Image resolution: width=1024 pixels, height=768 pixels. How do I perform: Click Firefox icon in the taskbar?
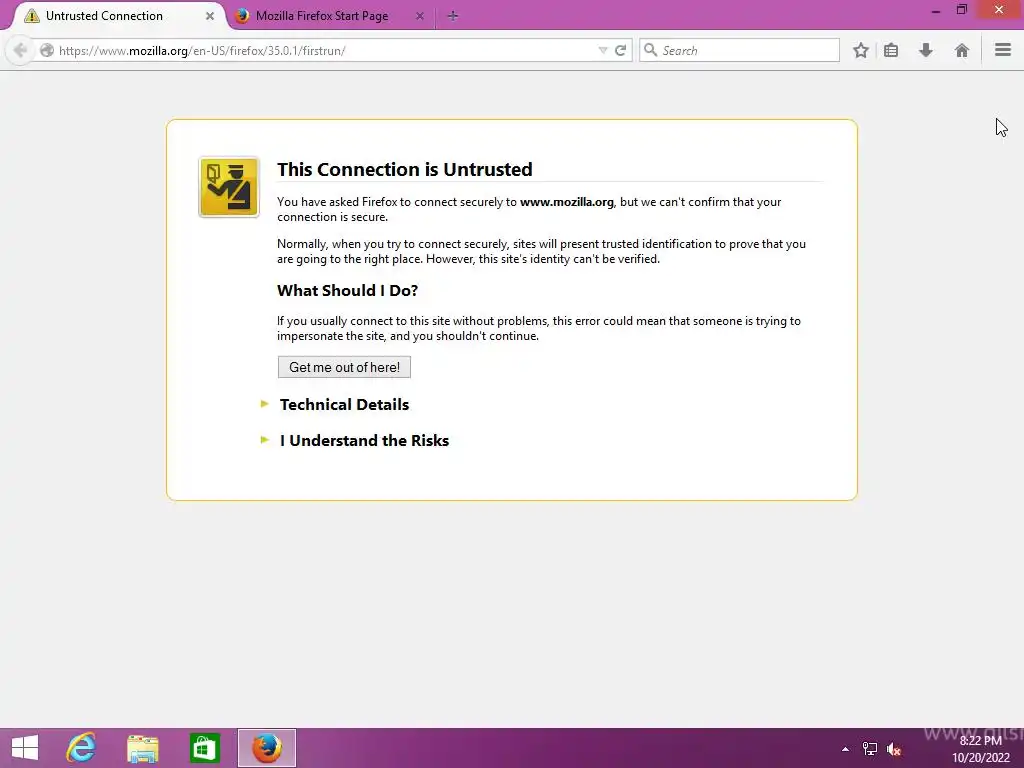coord(266,748)
